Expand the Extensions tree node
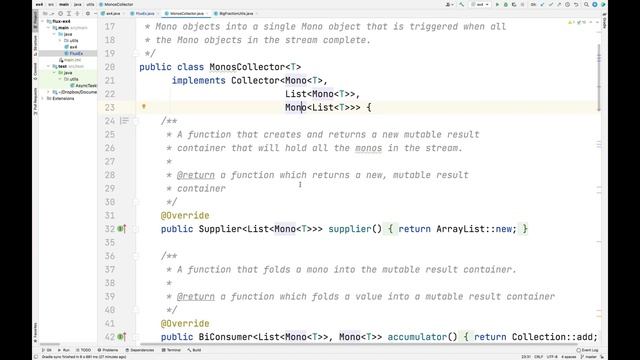 coord(43,98)
